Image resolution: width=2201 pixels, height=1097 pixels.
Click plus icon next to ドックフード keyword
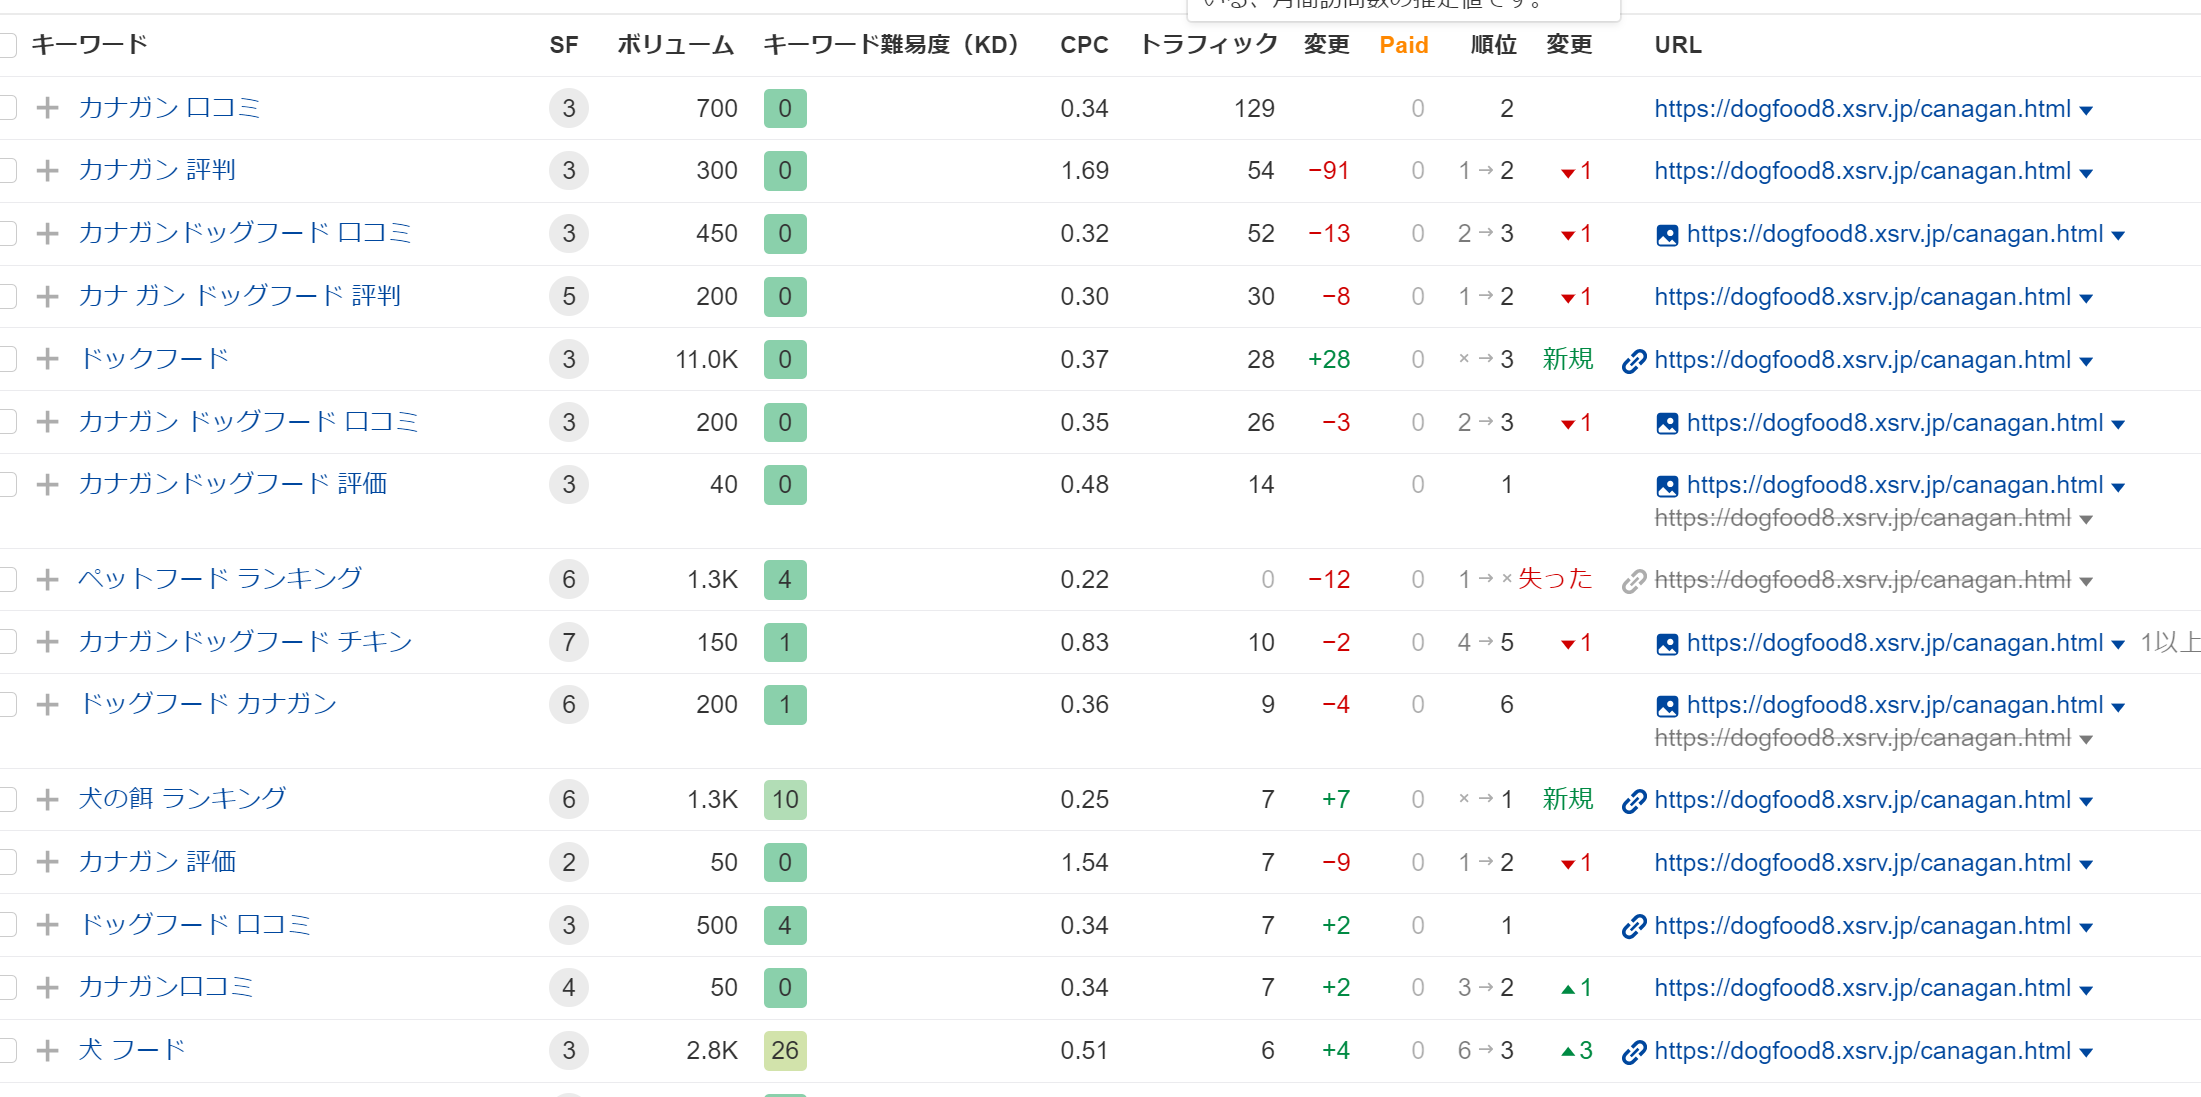47,359
